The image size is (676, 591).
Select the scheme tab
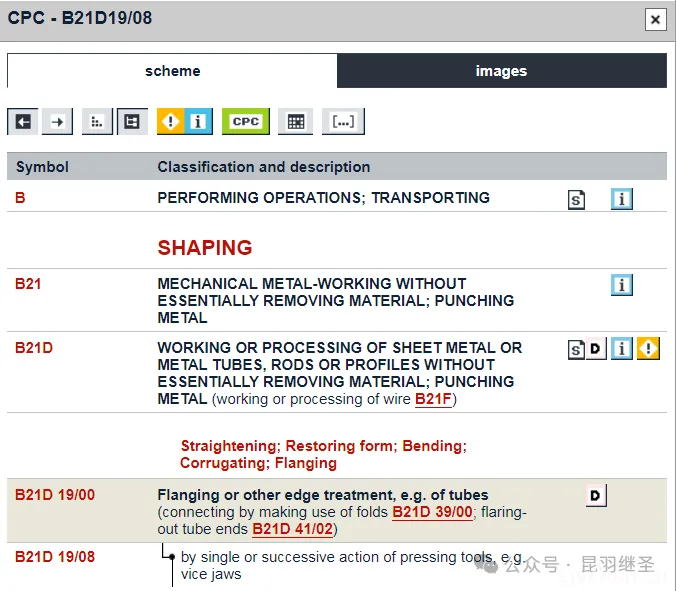point(172,71)
